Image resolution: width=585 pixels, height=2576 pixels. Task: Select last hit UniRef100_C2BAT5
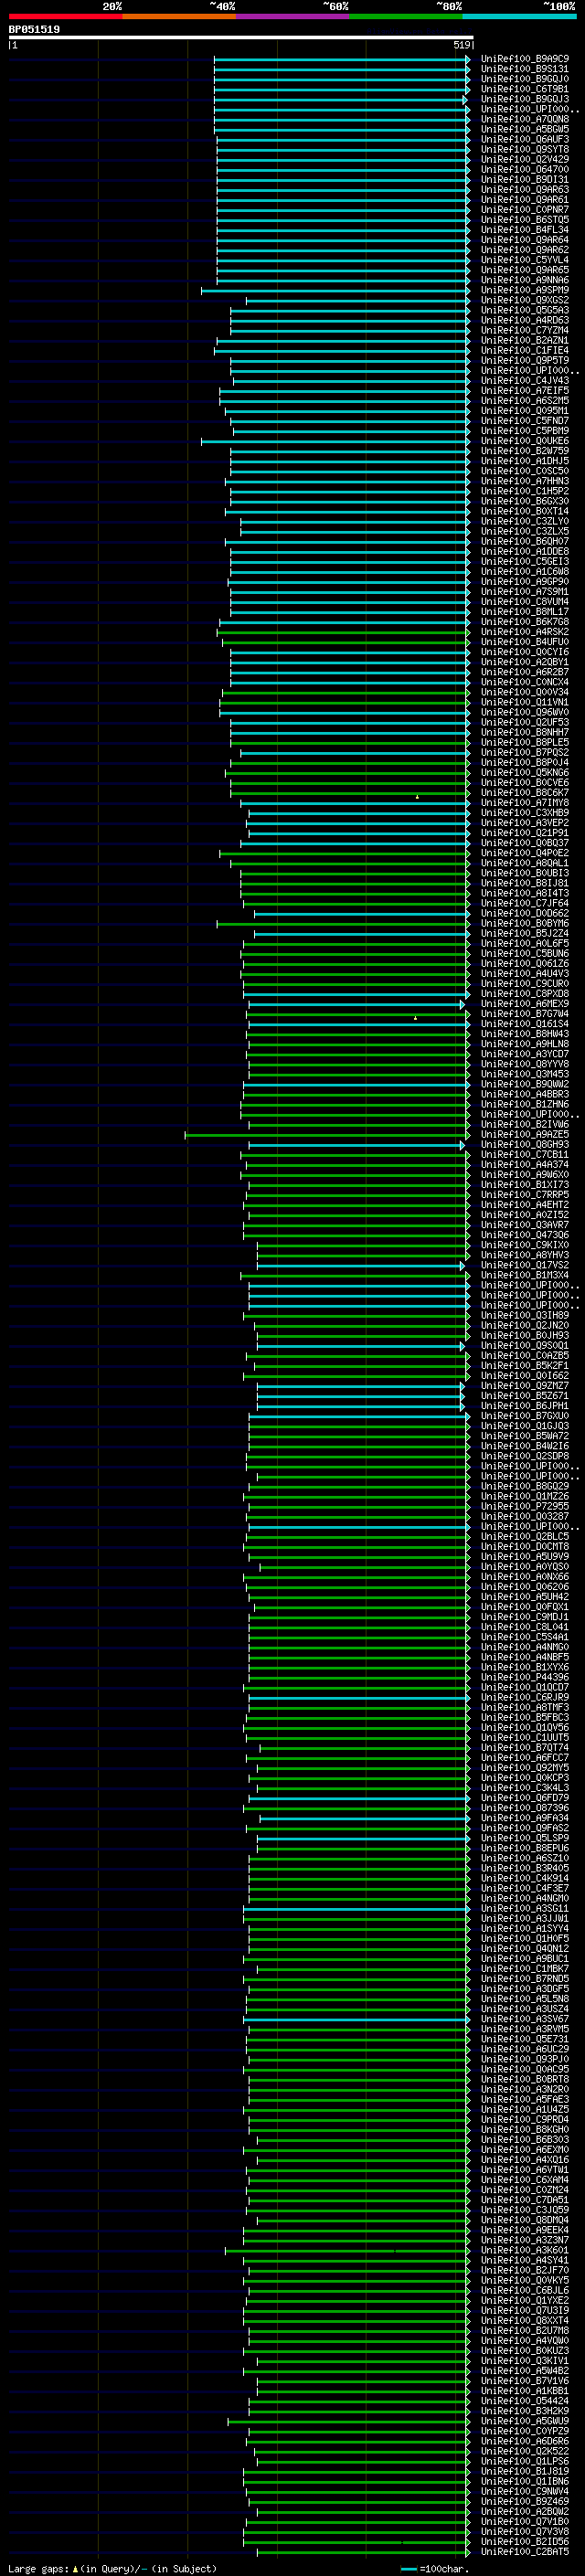(x=525, y=2551)
